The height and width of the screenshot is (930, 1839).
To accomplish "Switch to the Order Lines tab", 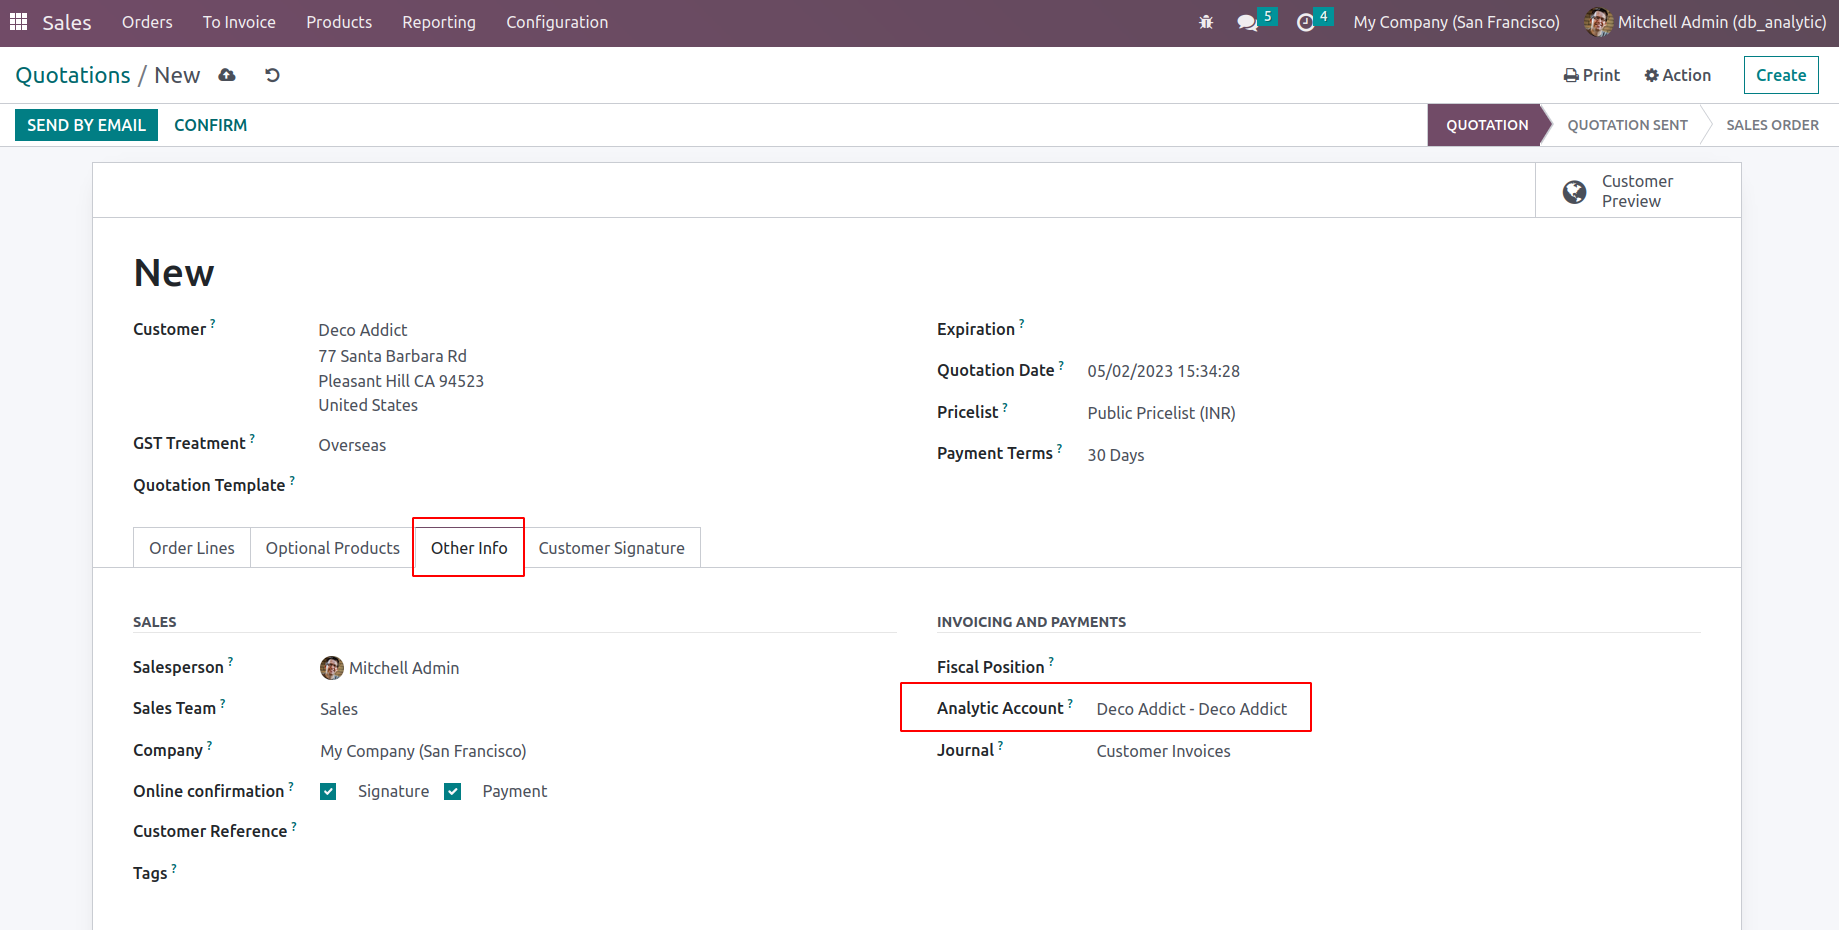I will click(x=192, y=548).
